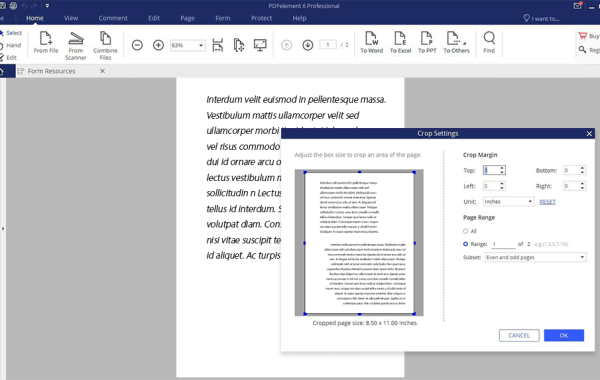The height and width of the screenshot is (380, 600).
Task: Open the Form ribbon tab
Action: [x=223, y=18]
